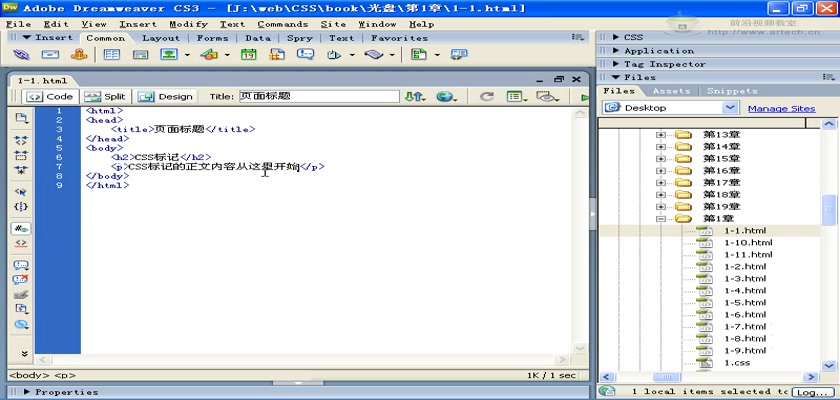
Task: Switch to Design view
Action: point(165,96)
